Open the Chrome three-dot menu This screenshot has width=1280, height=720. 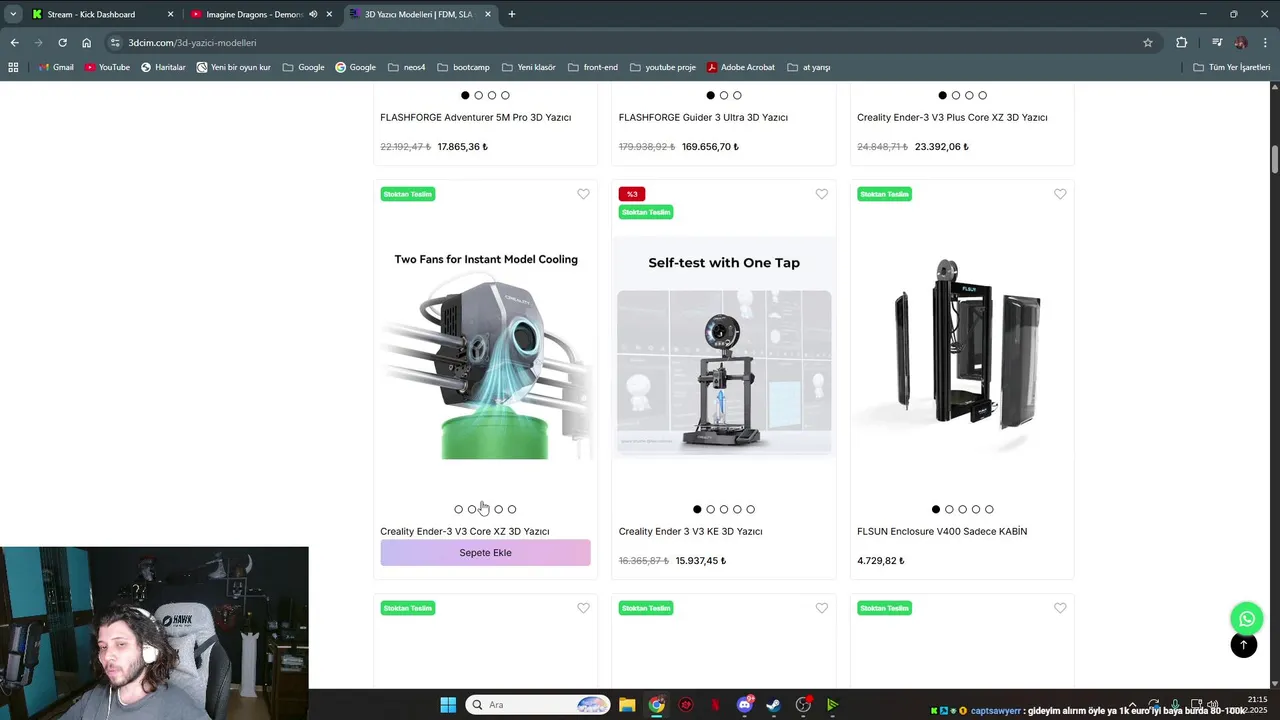(1266, 43)
